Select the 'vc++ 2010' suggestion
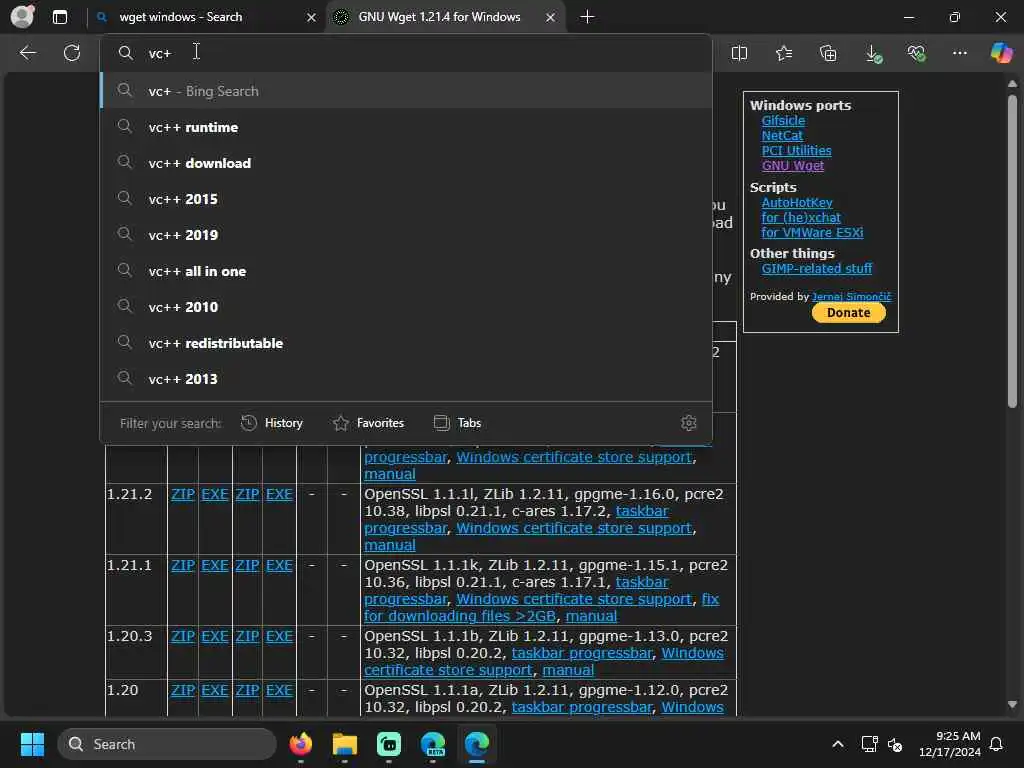1024x768 pixels. tap(406, 306)
